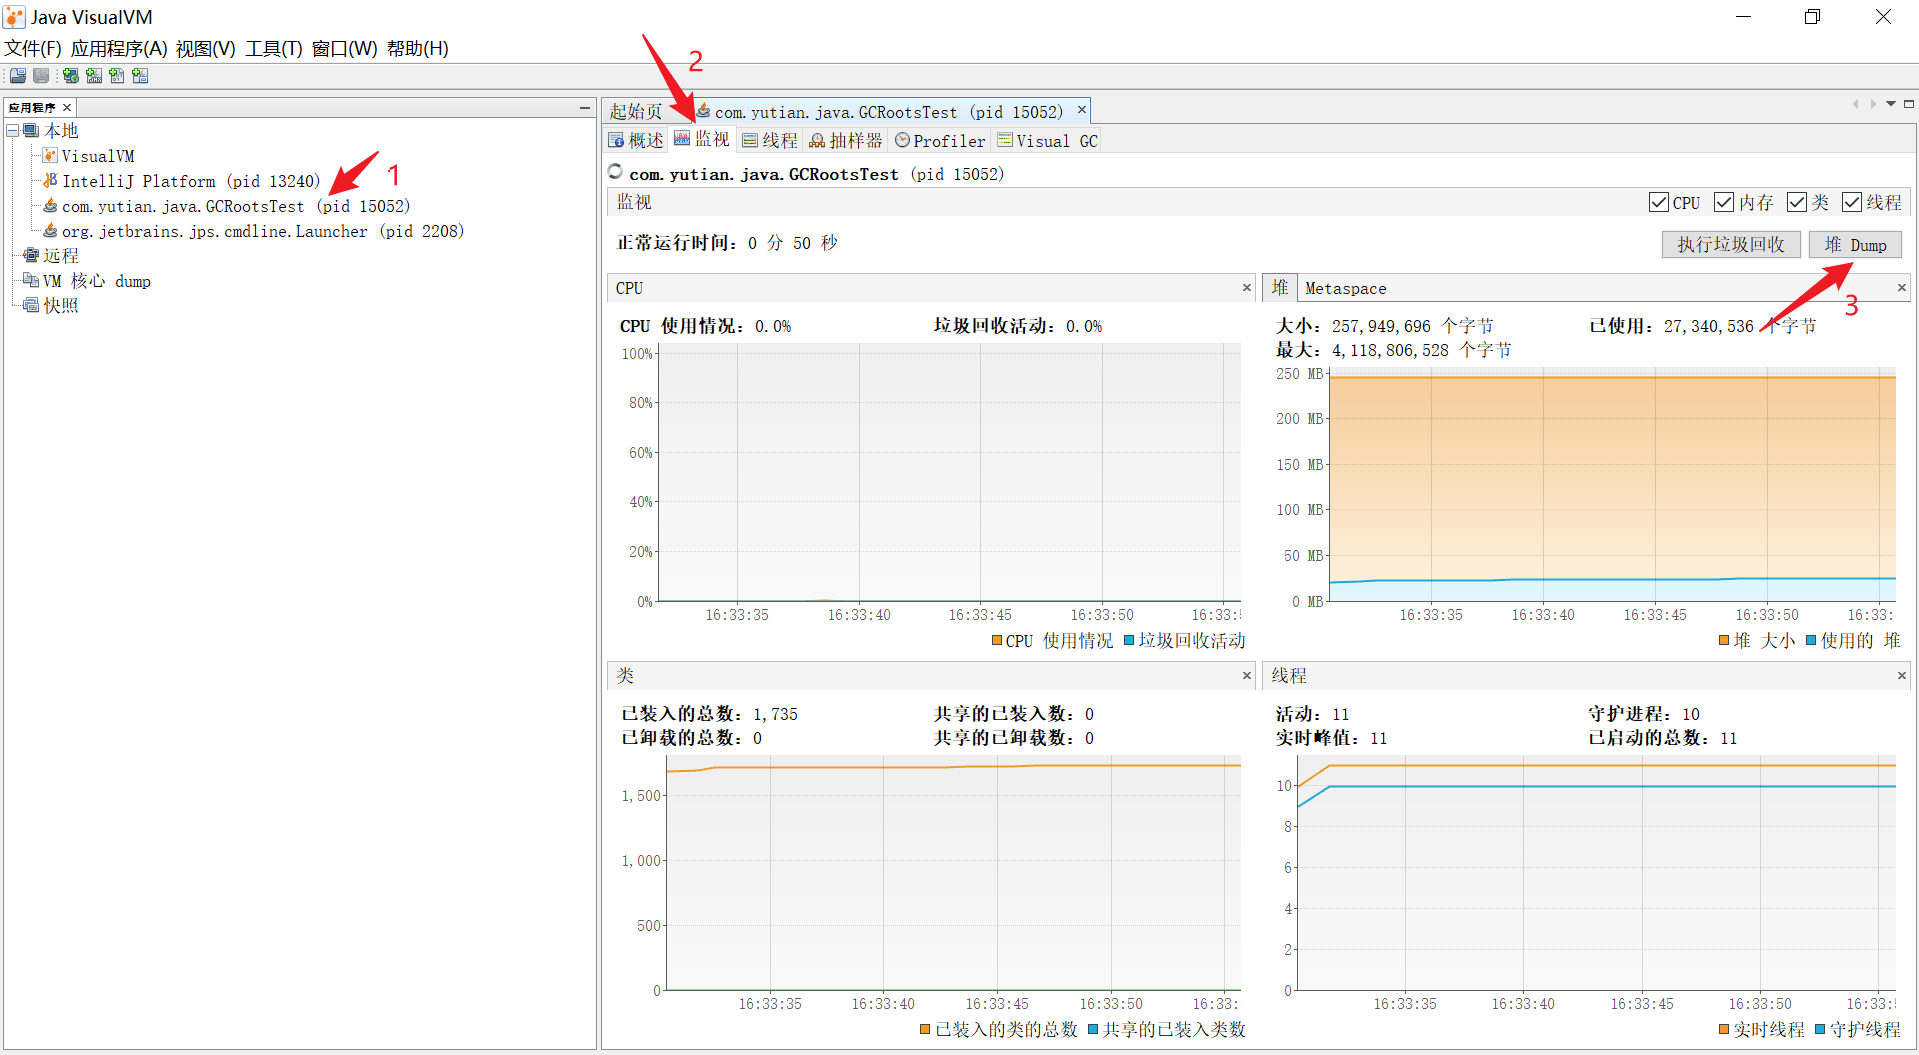Switch to the Visual GC tab
The width and height of the screenshot is (1919, 1055).
point(1048,141)
